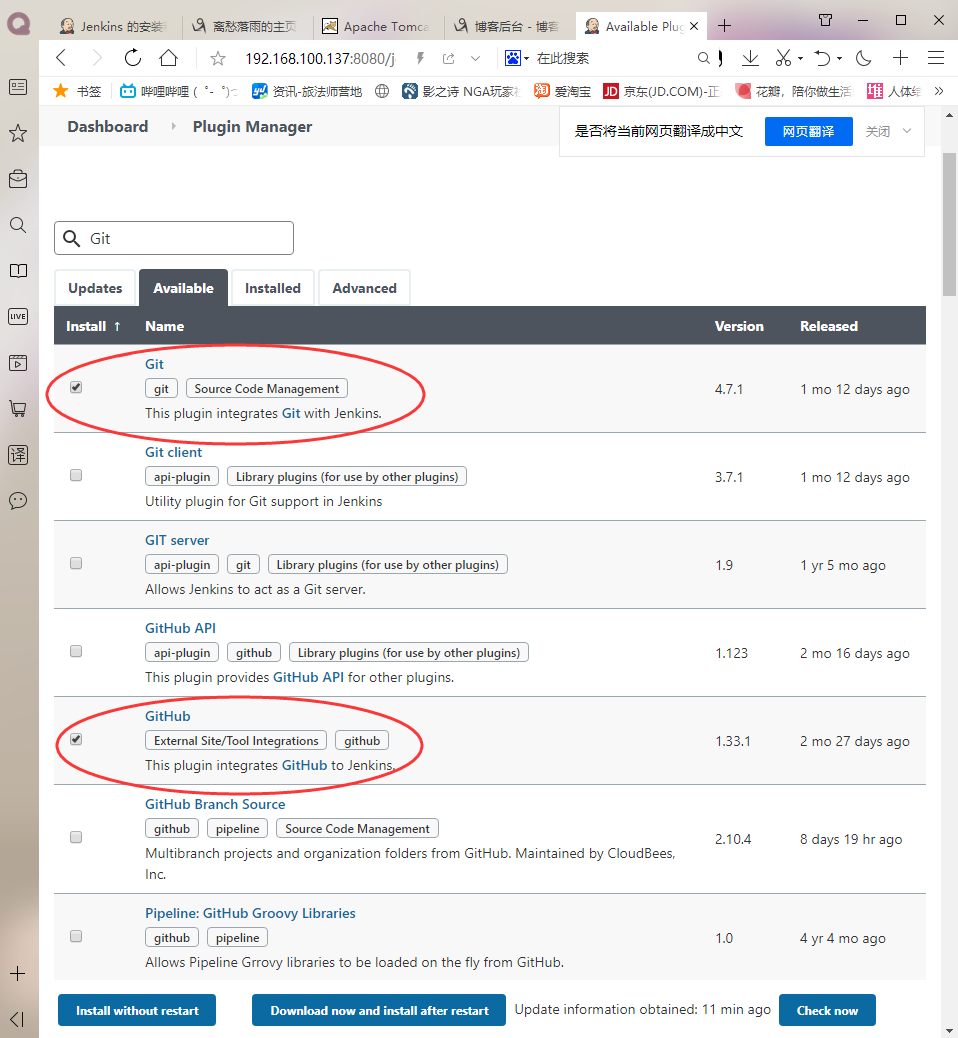Go back to the previous page

62,58
